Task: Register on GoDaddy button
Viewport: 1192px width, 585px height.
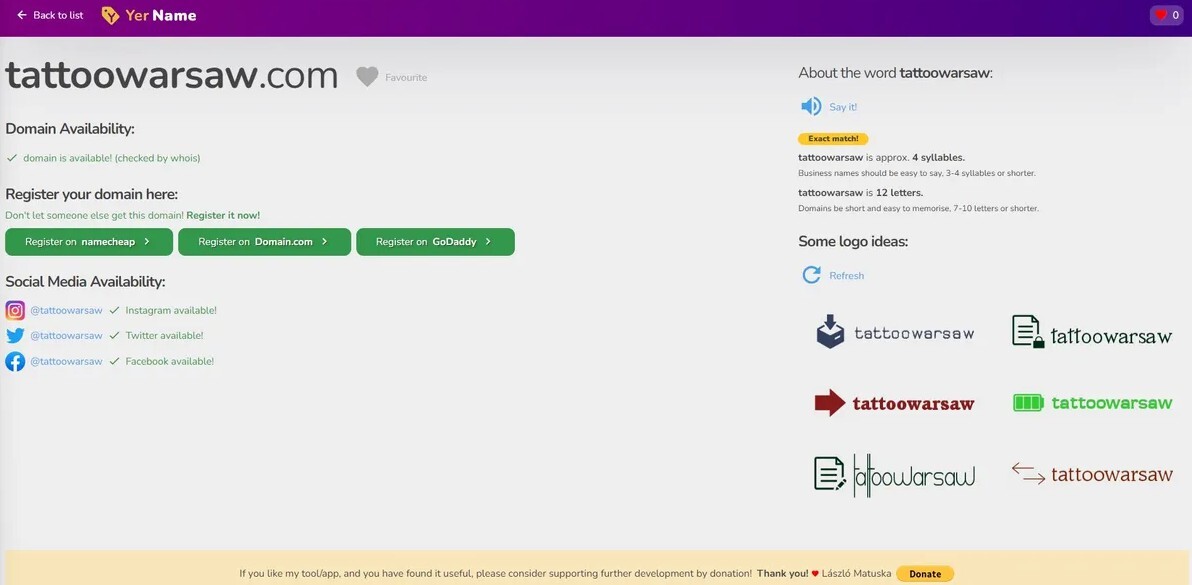Action: click(435, 242)
